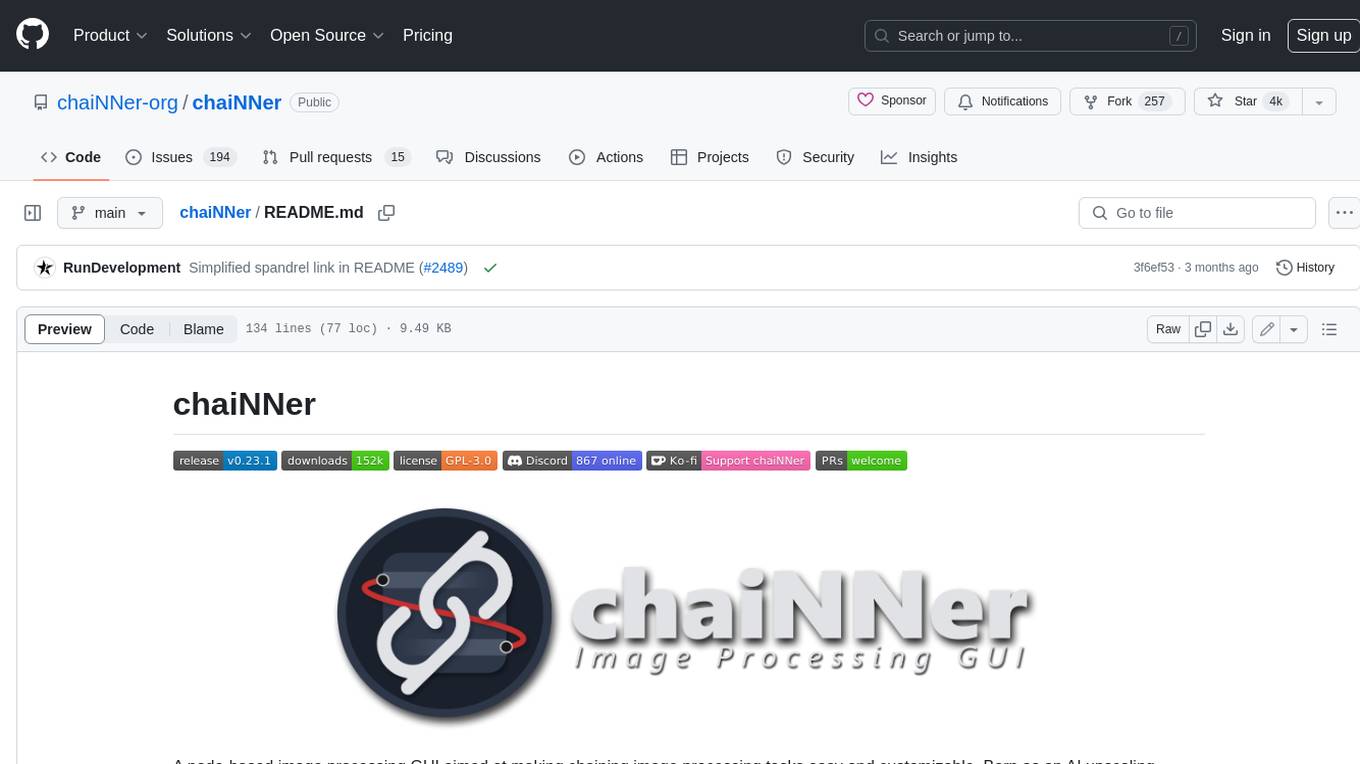Open the Discord 867 online badge
The width and height of the screenshot is (1360, 764).
572,461
